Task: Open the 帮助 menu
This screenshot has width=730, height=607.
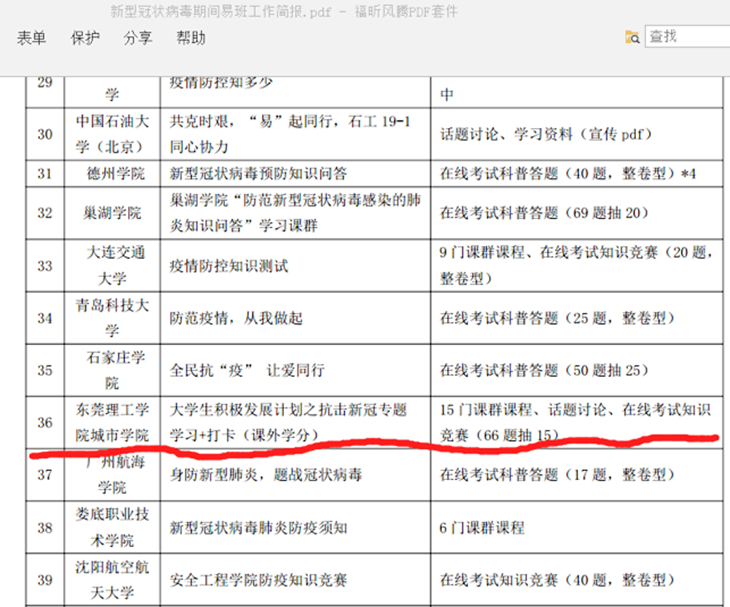Action: click(191, 38)
